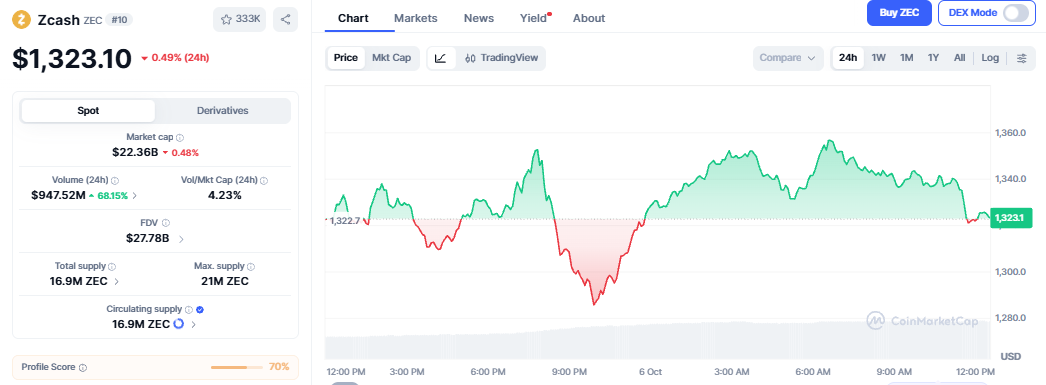Open TradingView candlestick chart view
Image resolution: width=1046 pixels, height=385 pixels.
tap(501, 58)
